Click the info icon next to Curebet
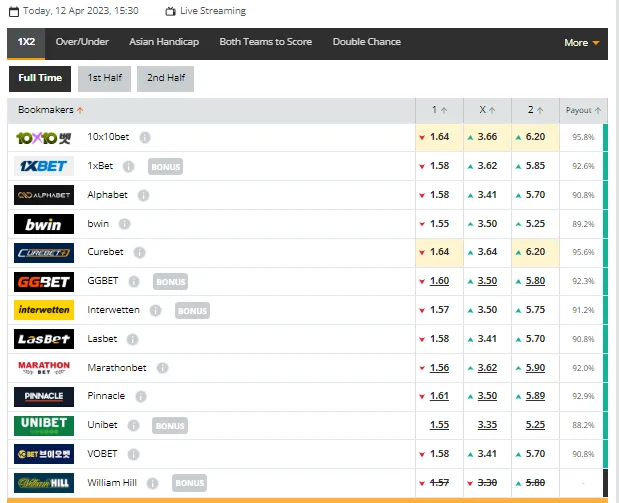Image resolution: width=619 pixels, height=503 pixels. click(x=139, y=253)
